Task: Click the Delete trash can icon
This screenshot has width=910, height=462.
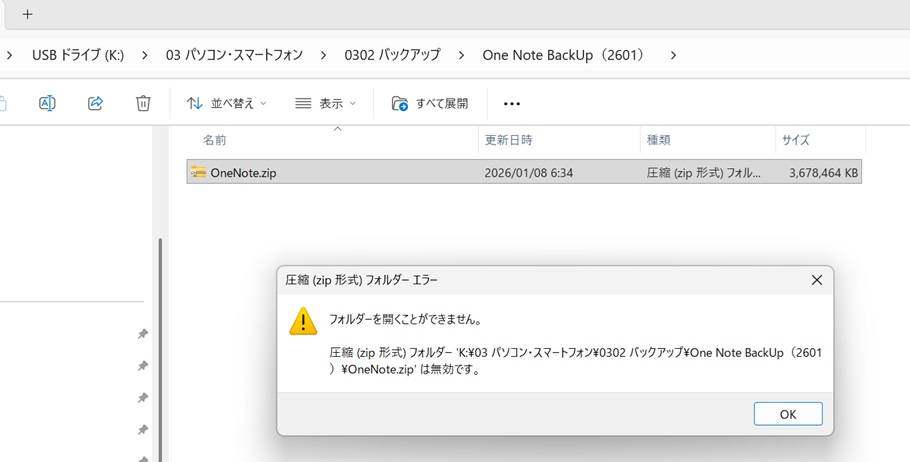Action: point(143,103)
